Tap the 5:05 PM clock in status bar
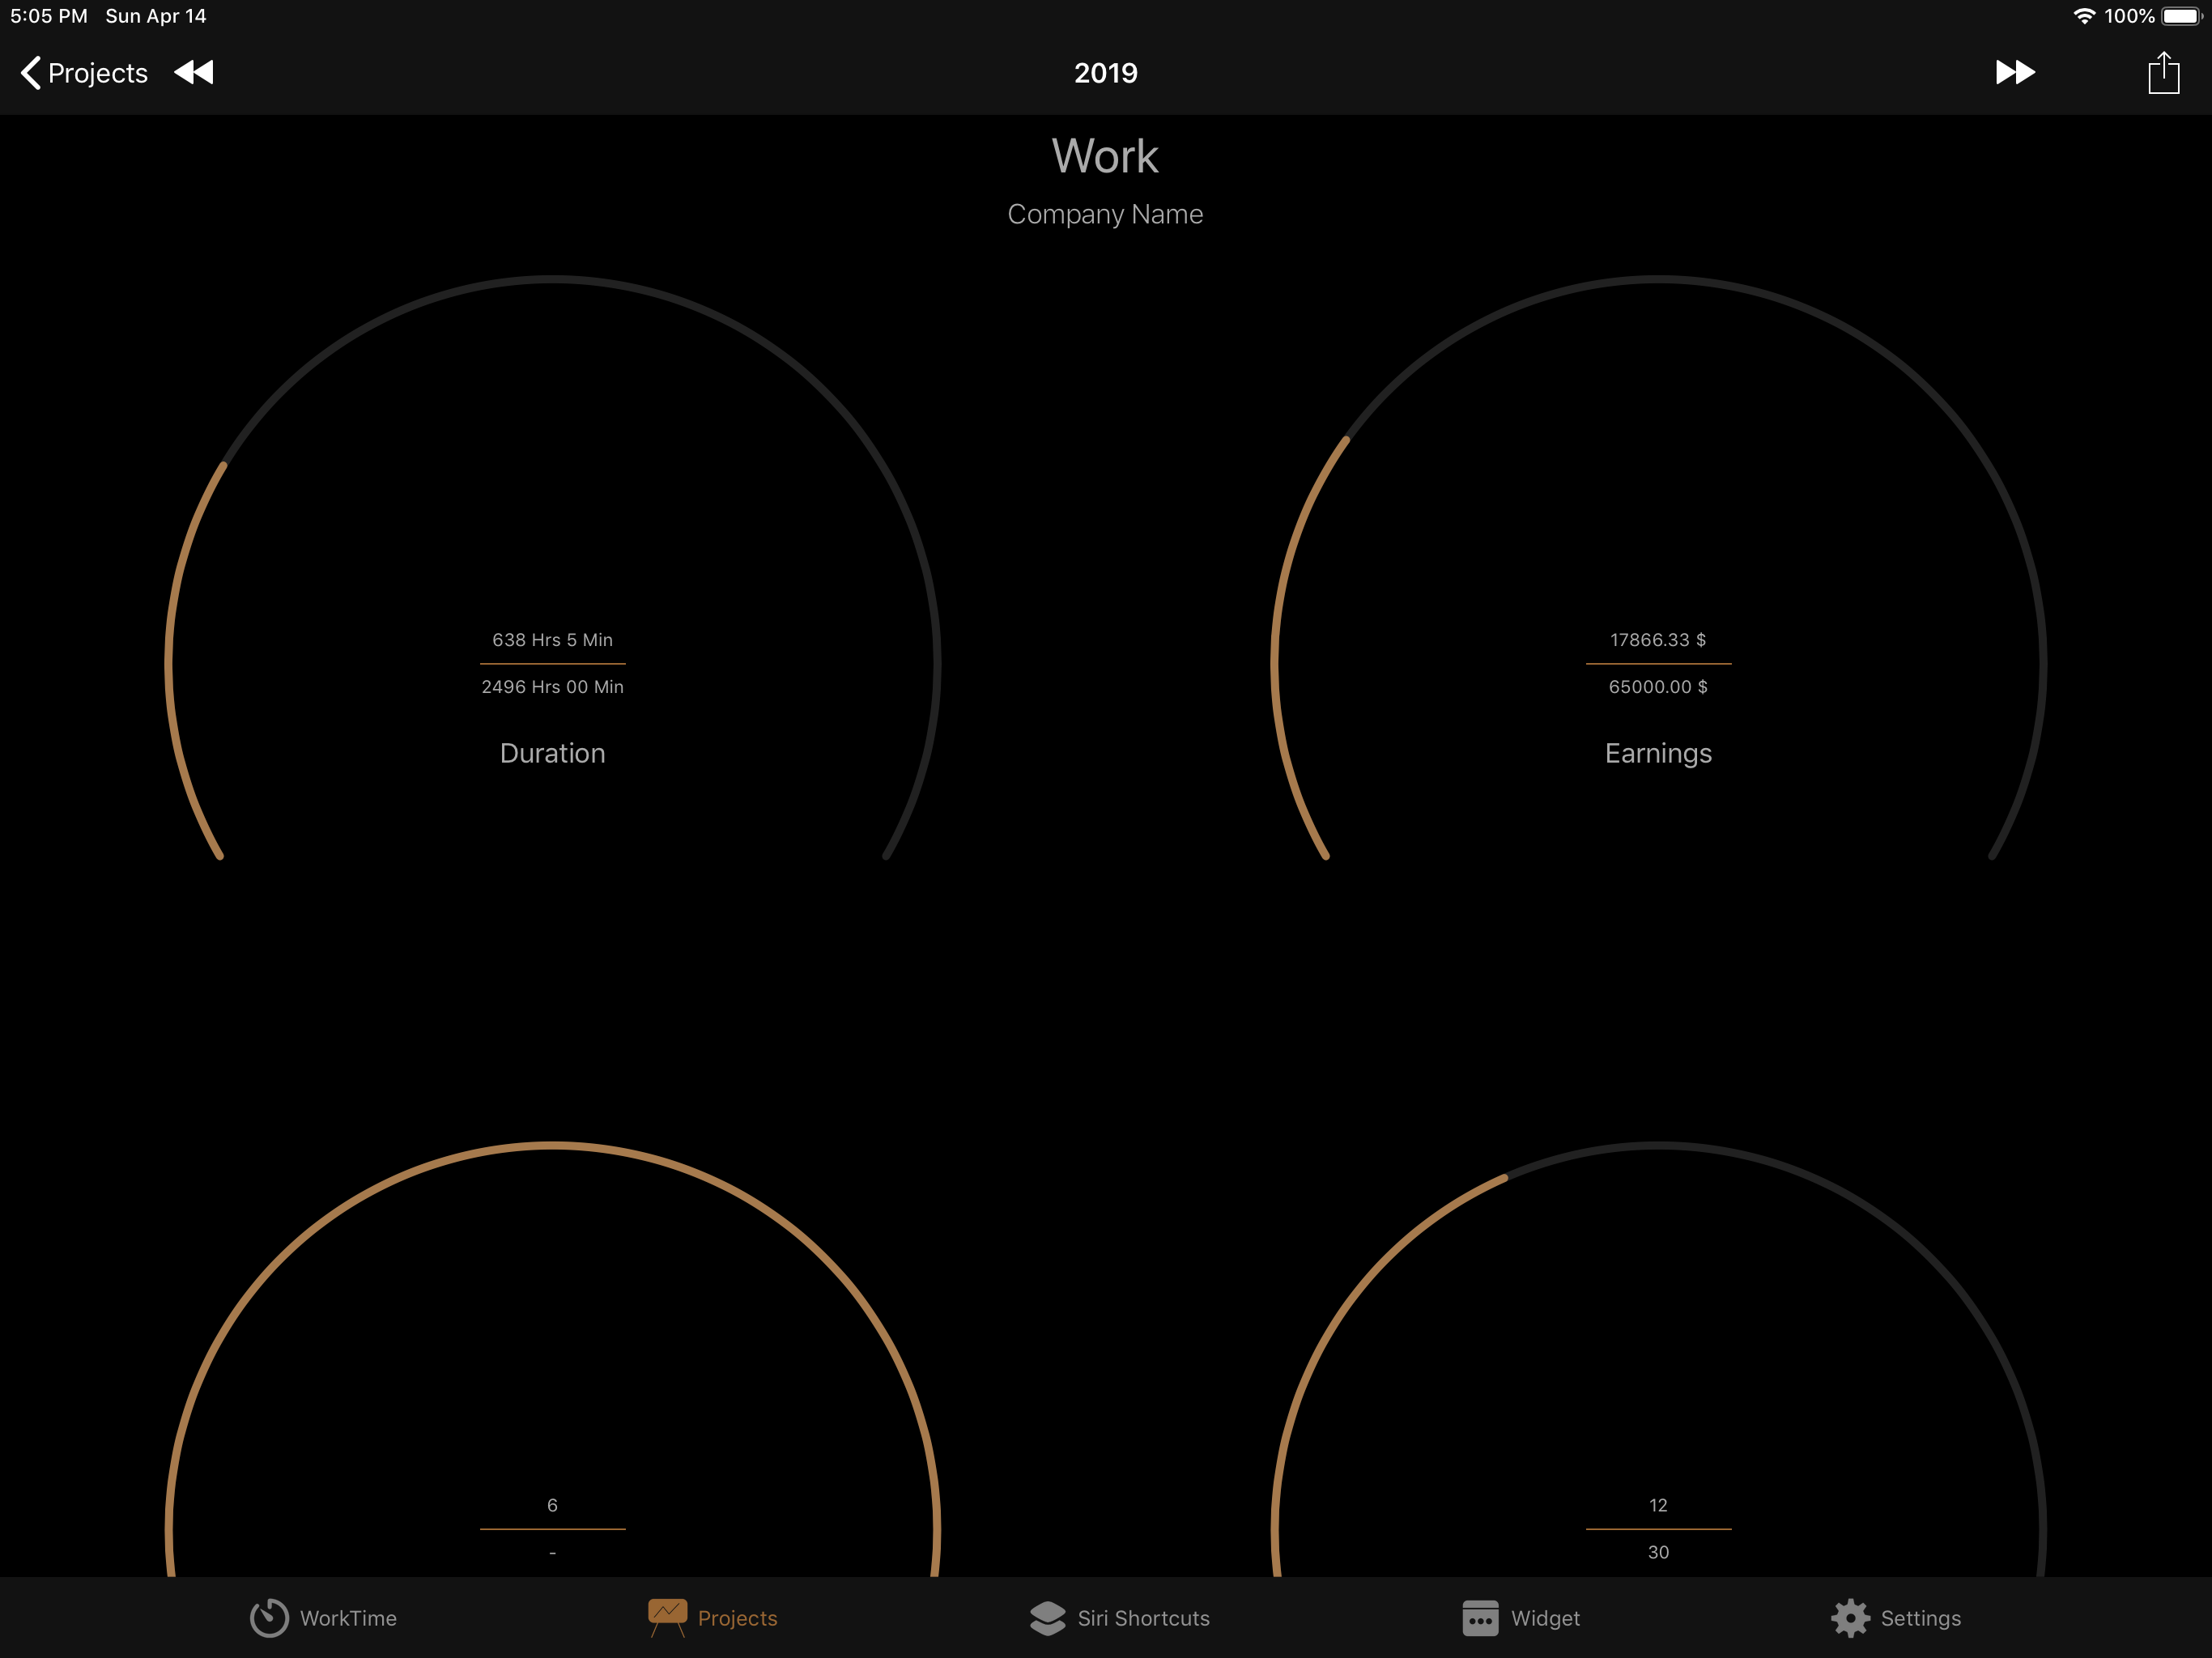Viewport: 2212px width, 1658px height. pos(49,16)
